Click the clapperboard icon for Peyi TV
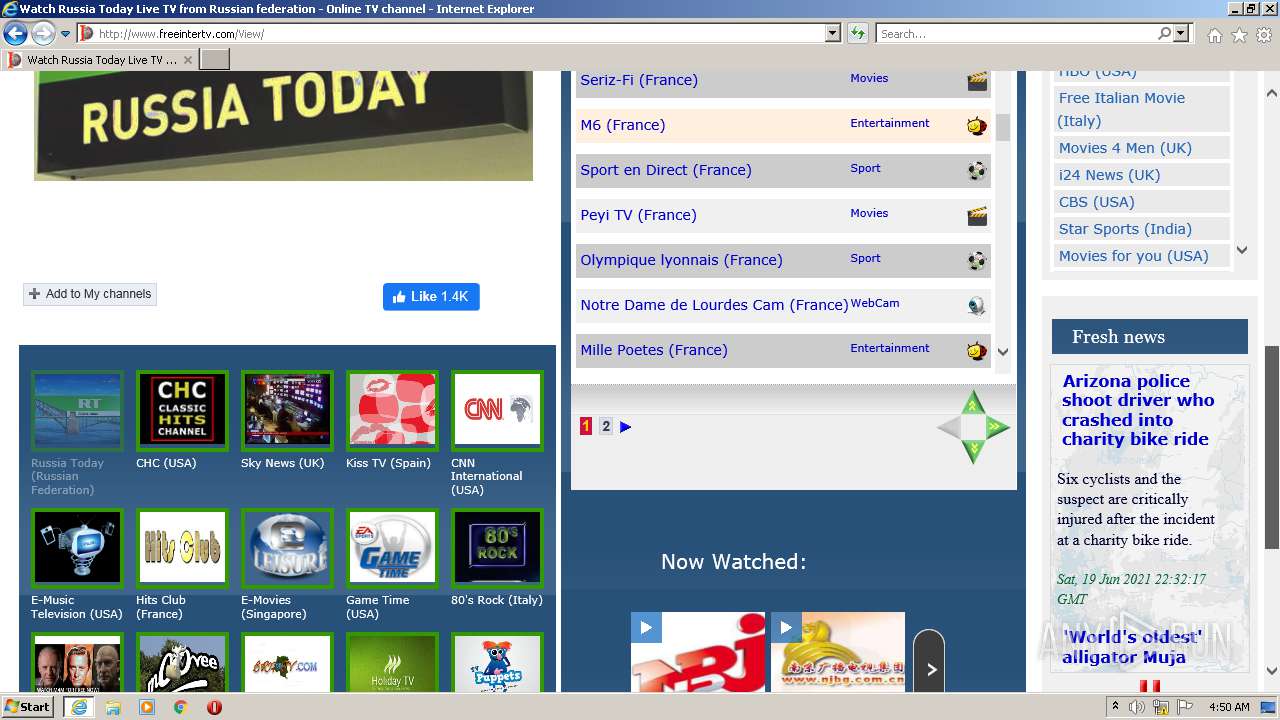1280x720 pixels. (x=977, y=216)
